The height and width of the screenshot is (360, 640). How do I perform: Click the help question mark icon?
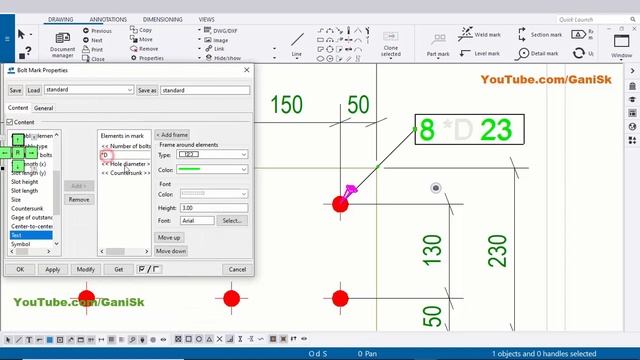[28, 51]
